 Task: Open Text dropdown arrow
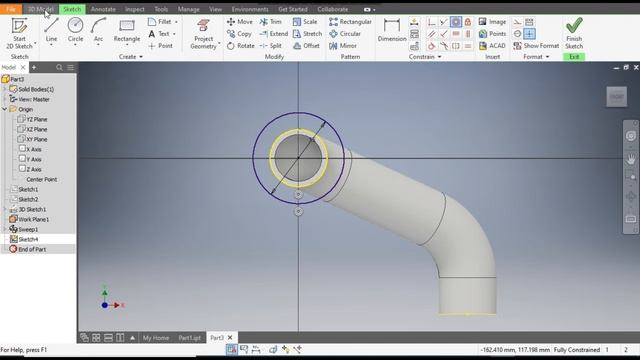click(174, 34)
